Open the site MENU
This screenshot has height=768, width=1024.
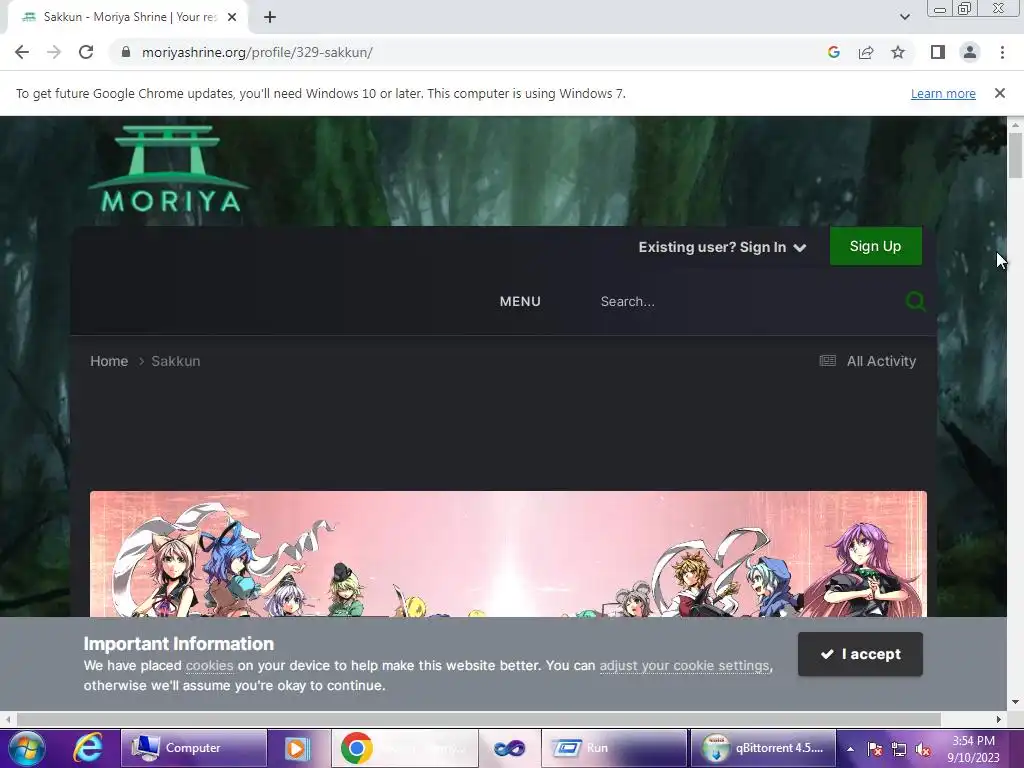point(520,302)
